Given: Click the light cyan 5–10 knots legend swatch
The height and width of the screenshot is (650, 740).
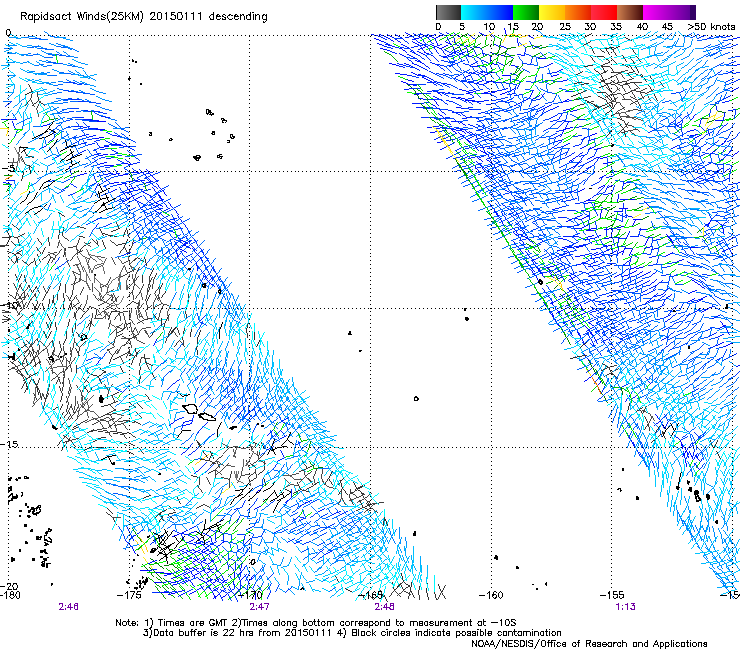Looking at the screenshot, I should [474, 12].
